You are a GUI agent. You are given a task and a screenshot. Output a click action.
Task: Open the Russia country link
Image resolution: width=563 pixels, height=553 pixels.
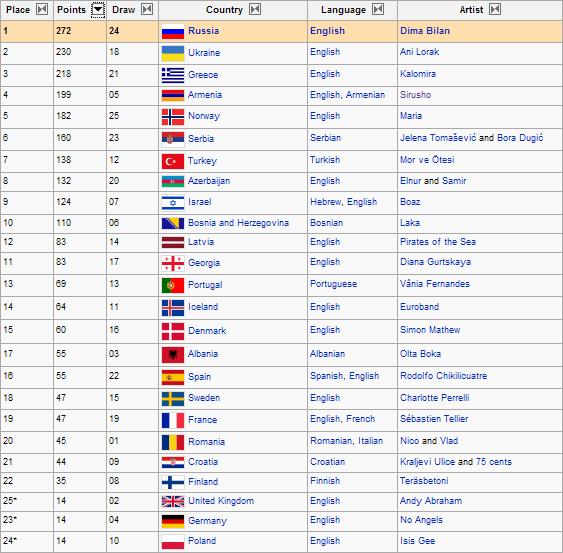(204, 31)
